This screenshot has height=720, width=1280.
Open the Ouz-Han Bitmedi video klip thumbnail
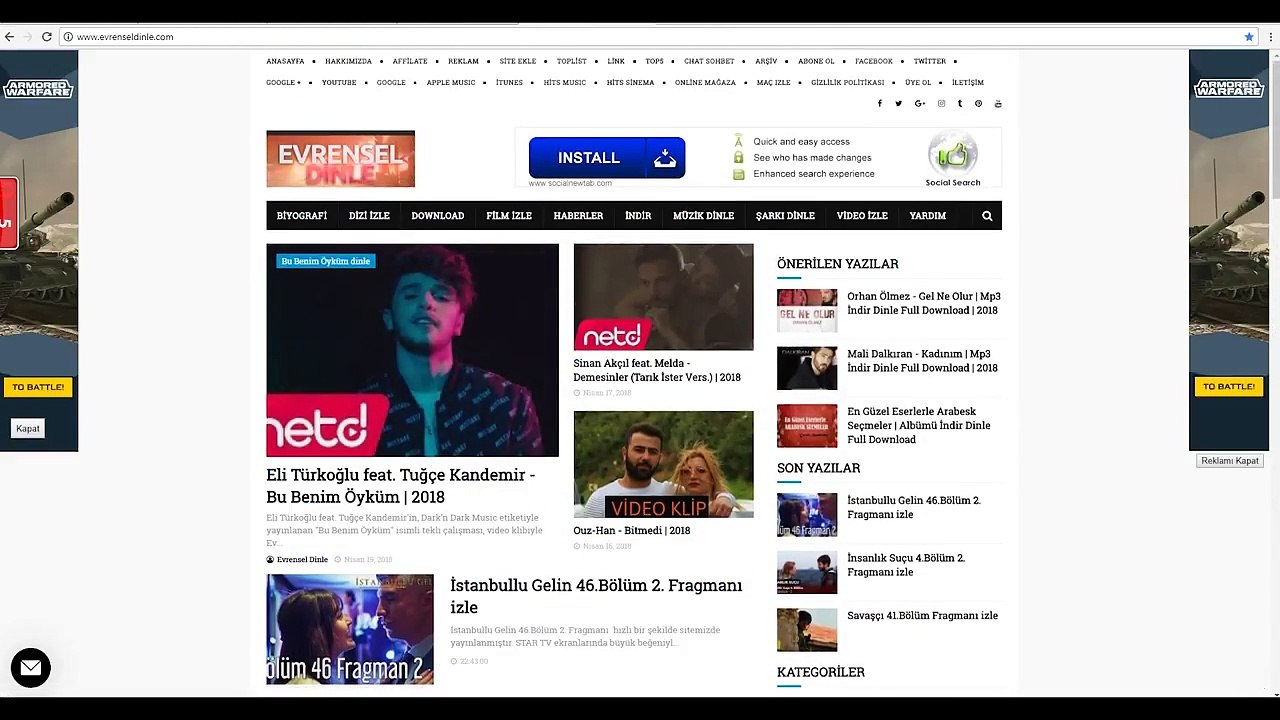[x=663, y=464]
